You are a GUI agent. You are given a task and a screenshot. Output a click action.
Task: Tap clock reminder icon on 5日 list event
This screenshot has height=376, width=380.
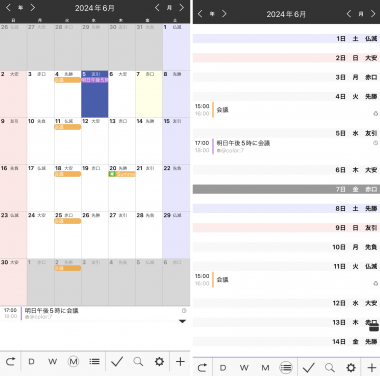tap(375, 143)
